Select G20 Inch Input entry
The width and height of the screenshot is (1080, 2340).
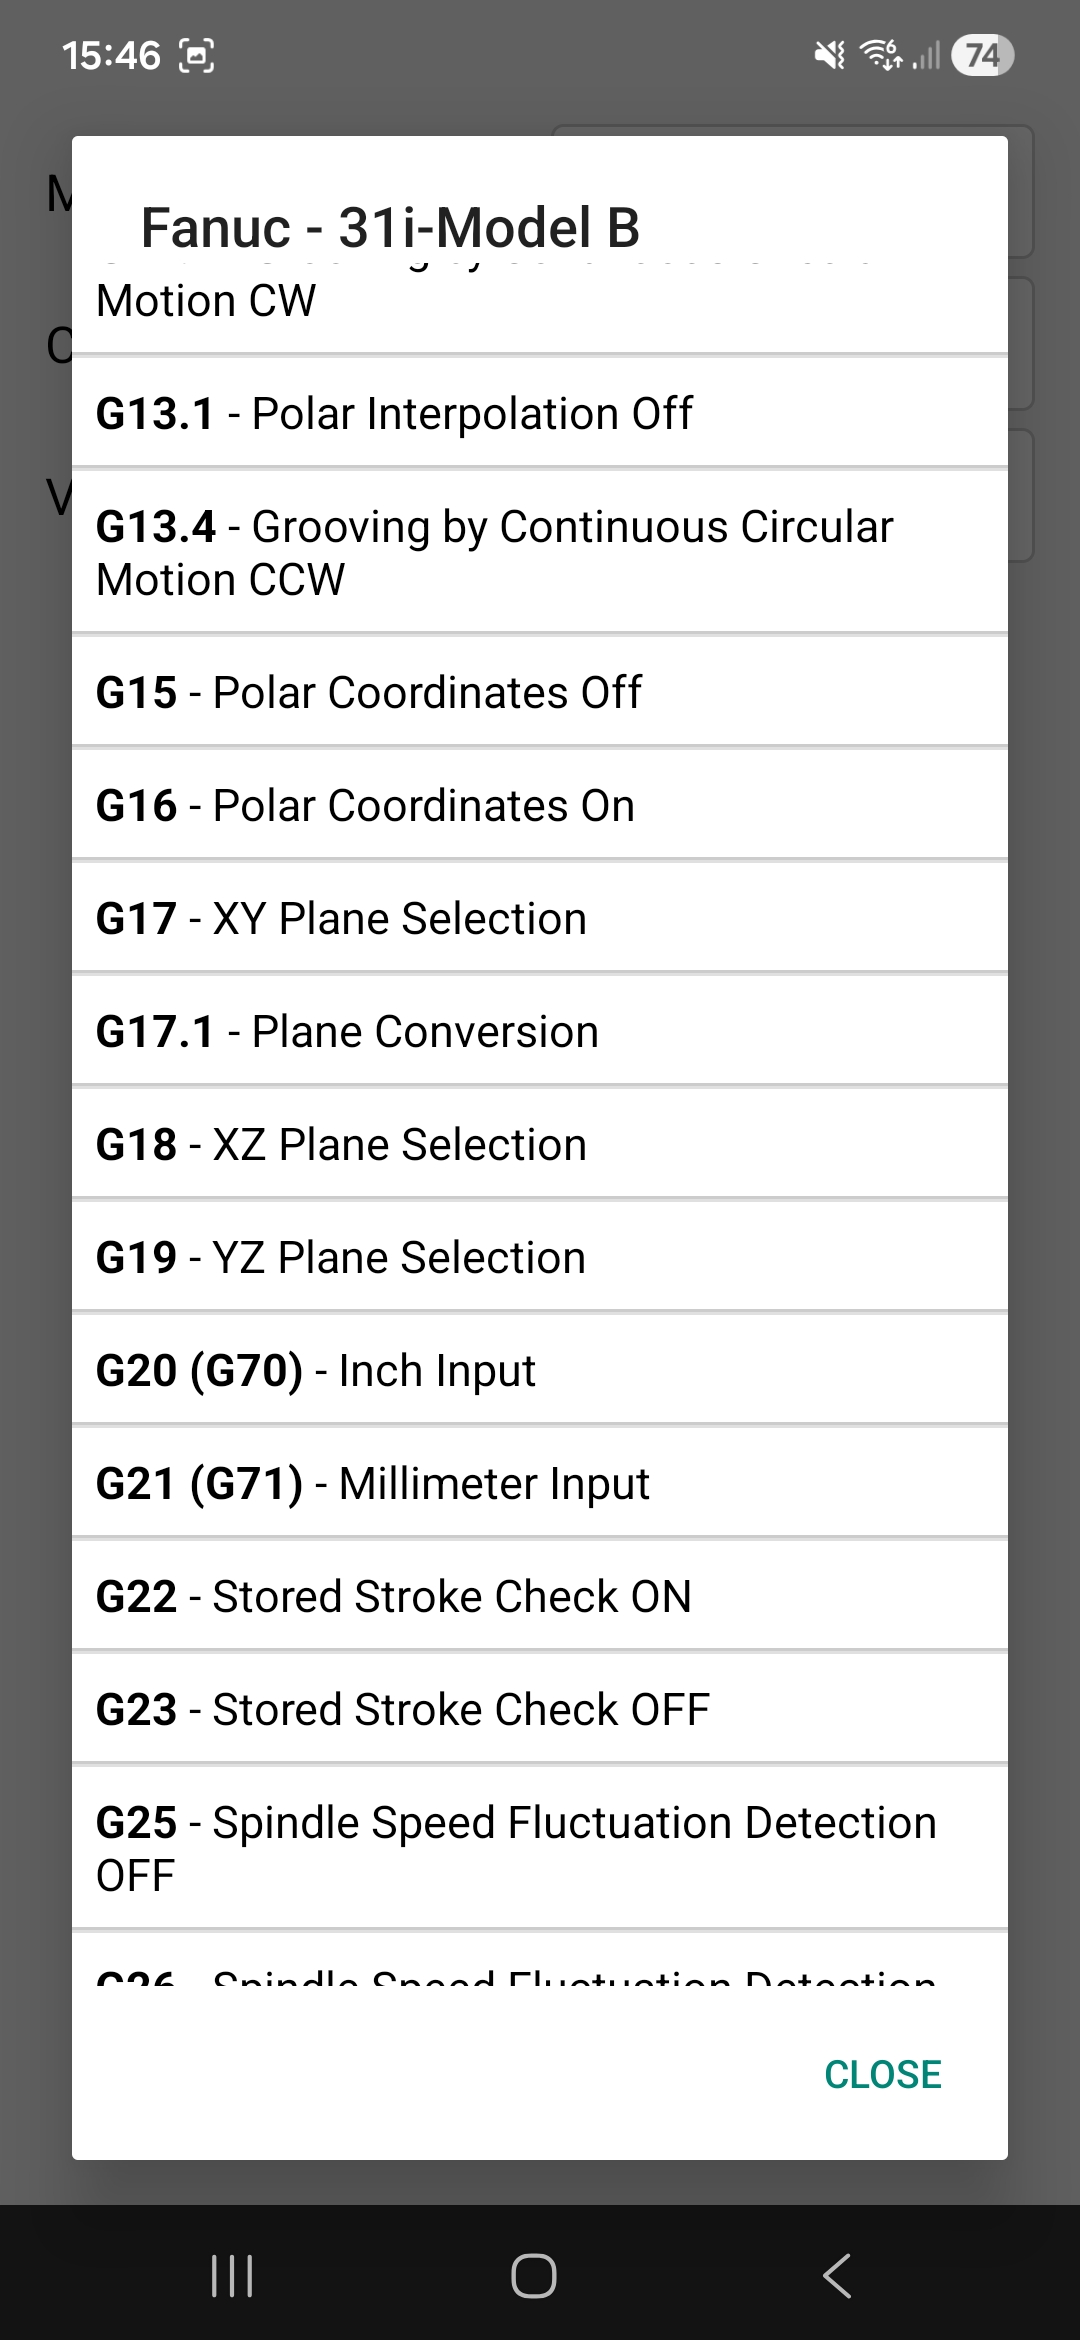(x=540, y=1369)
